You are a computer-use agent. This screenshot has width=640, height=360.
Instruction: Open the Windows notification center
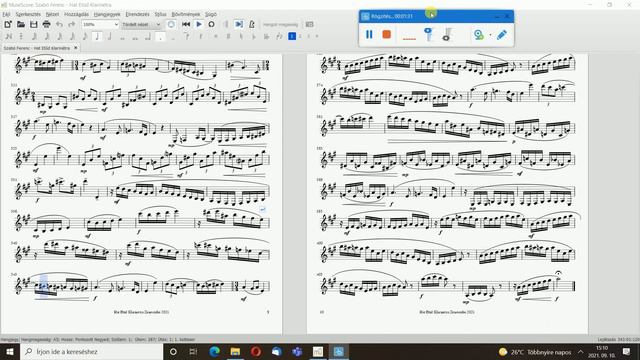[x=627, y=351]
